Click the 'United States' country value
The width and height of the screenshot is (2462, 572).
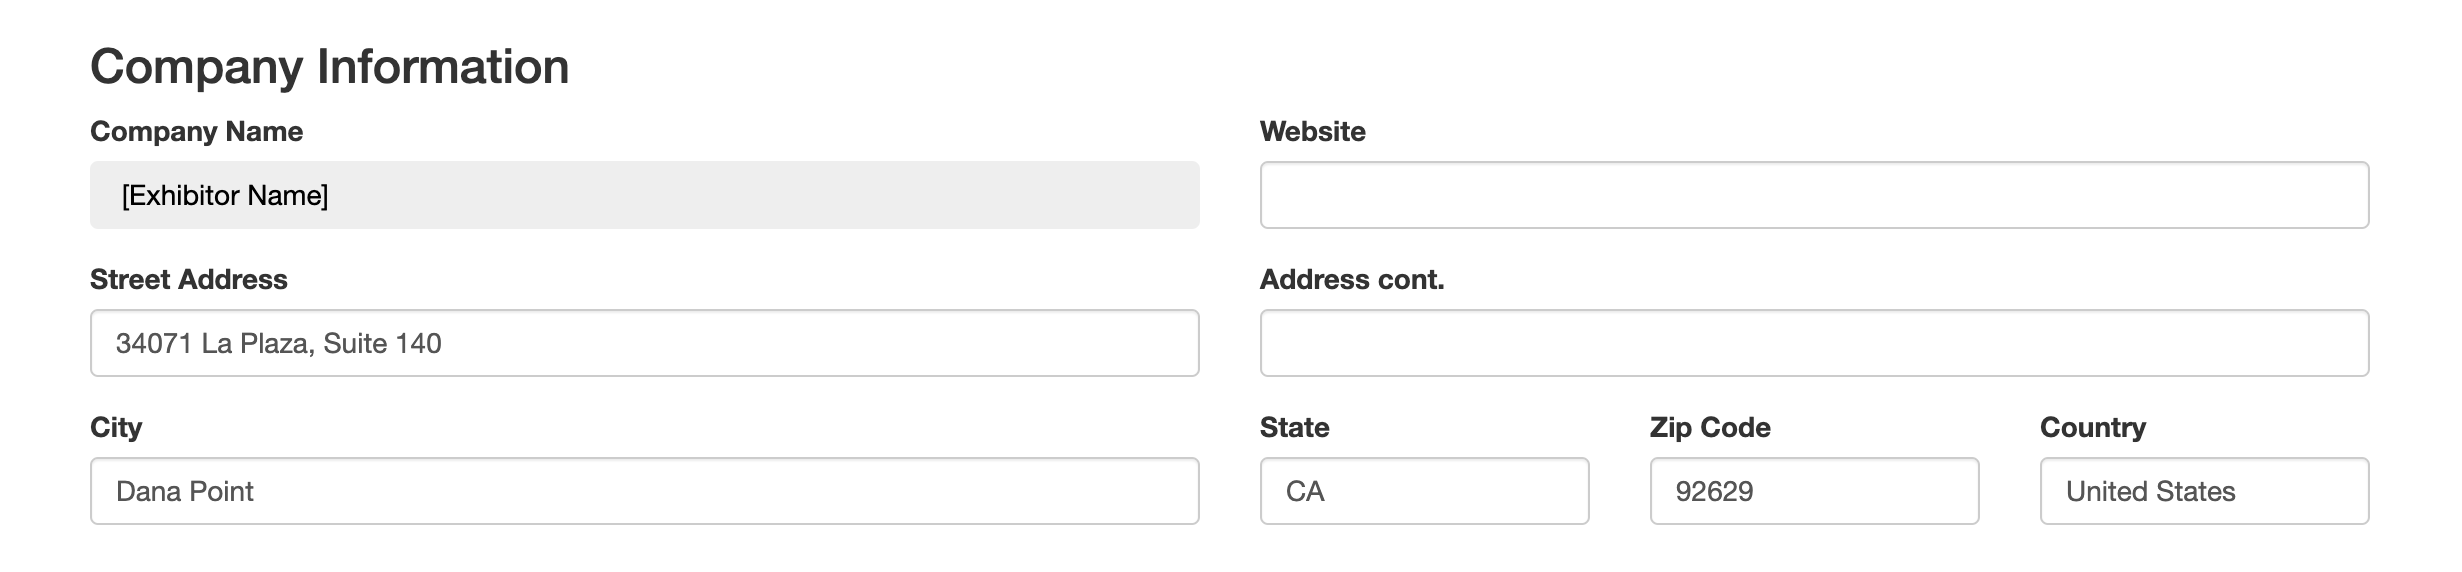click(x=2150, y=491)
